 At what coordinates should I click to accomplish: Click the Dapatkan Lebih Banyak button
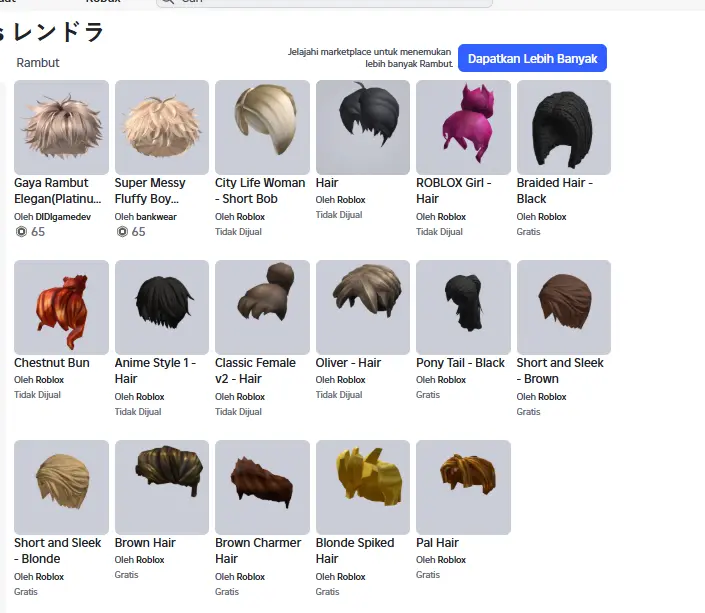[x=532, y=58]
